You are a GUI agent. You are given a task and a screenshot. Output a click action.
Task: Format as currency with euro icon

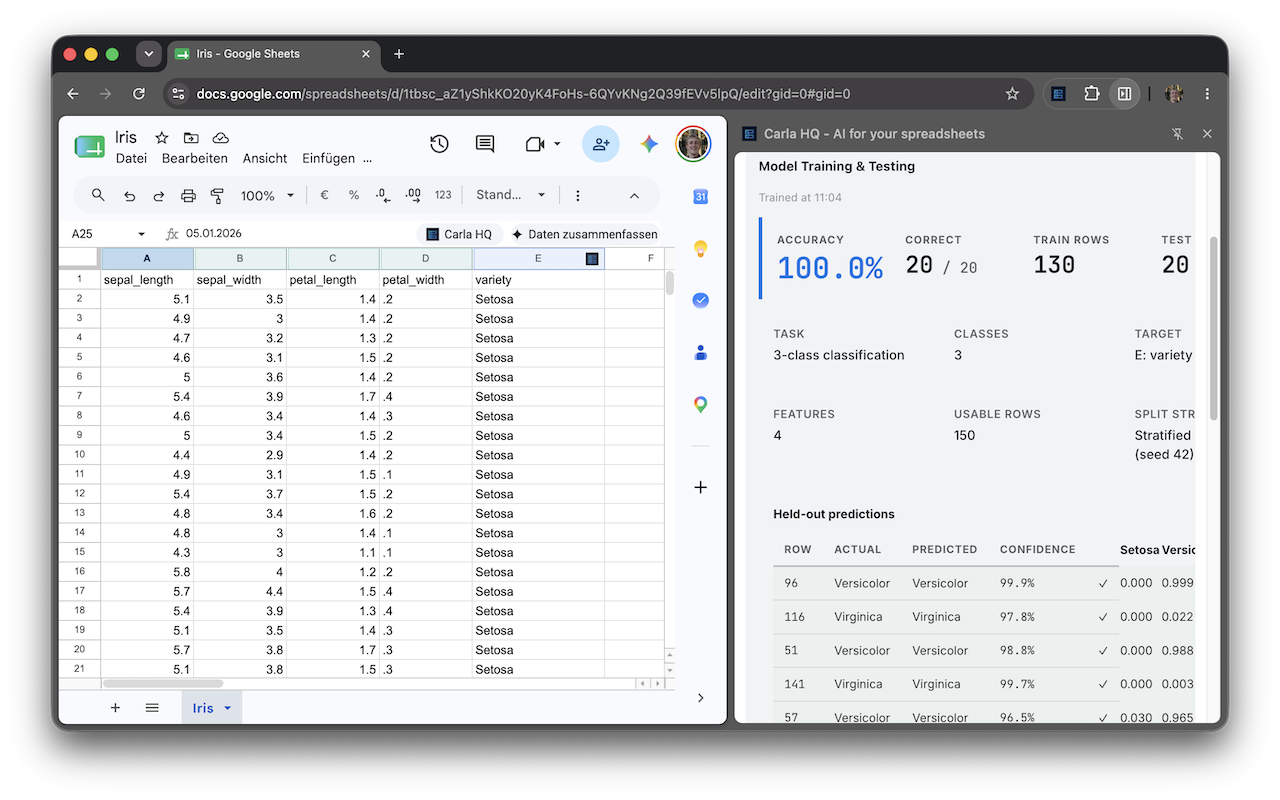coord(324,195)
